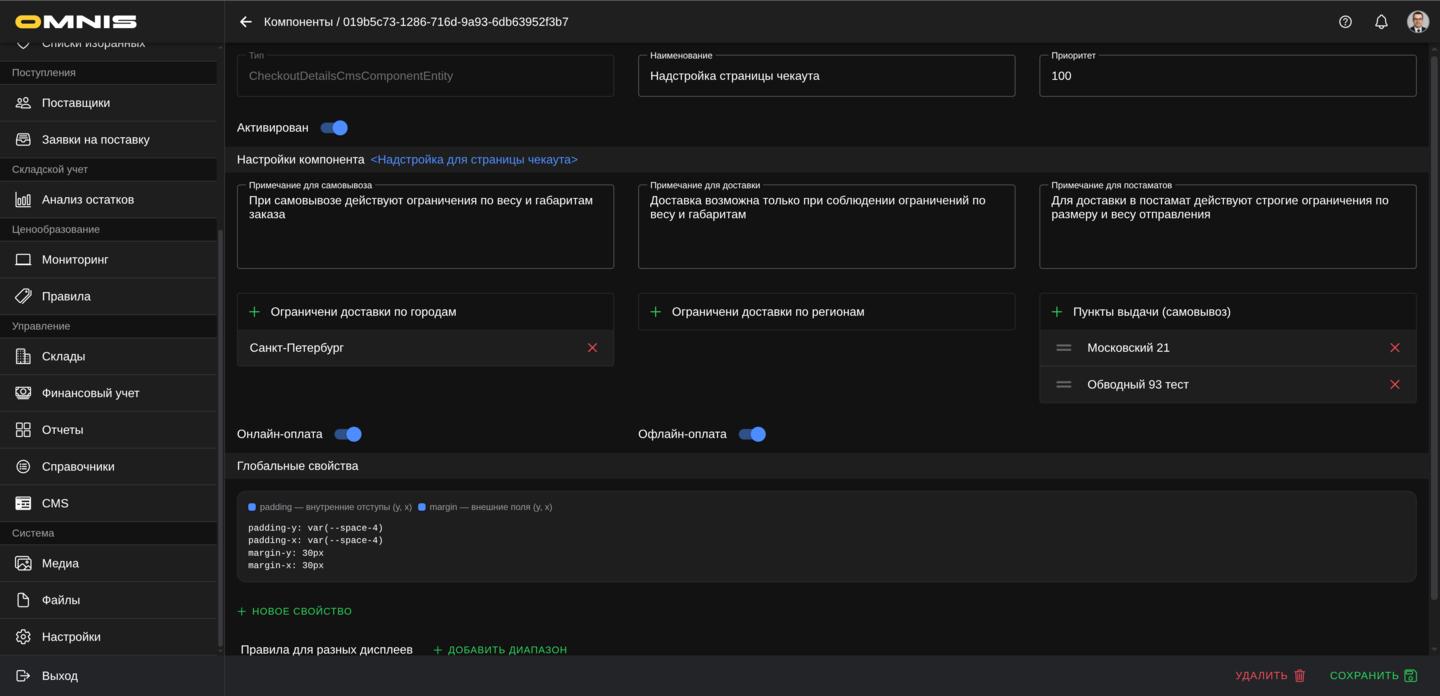The width and height of the screenshot is (1440, 696).
Task: Select the Анализ остатков chart icon
Action: coord(22,199)
